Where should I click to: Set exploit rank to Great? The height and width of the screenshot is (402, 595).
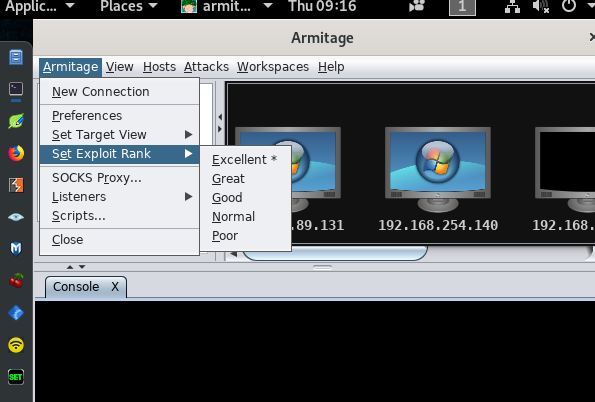[x=246, y=178]
